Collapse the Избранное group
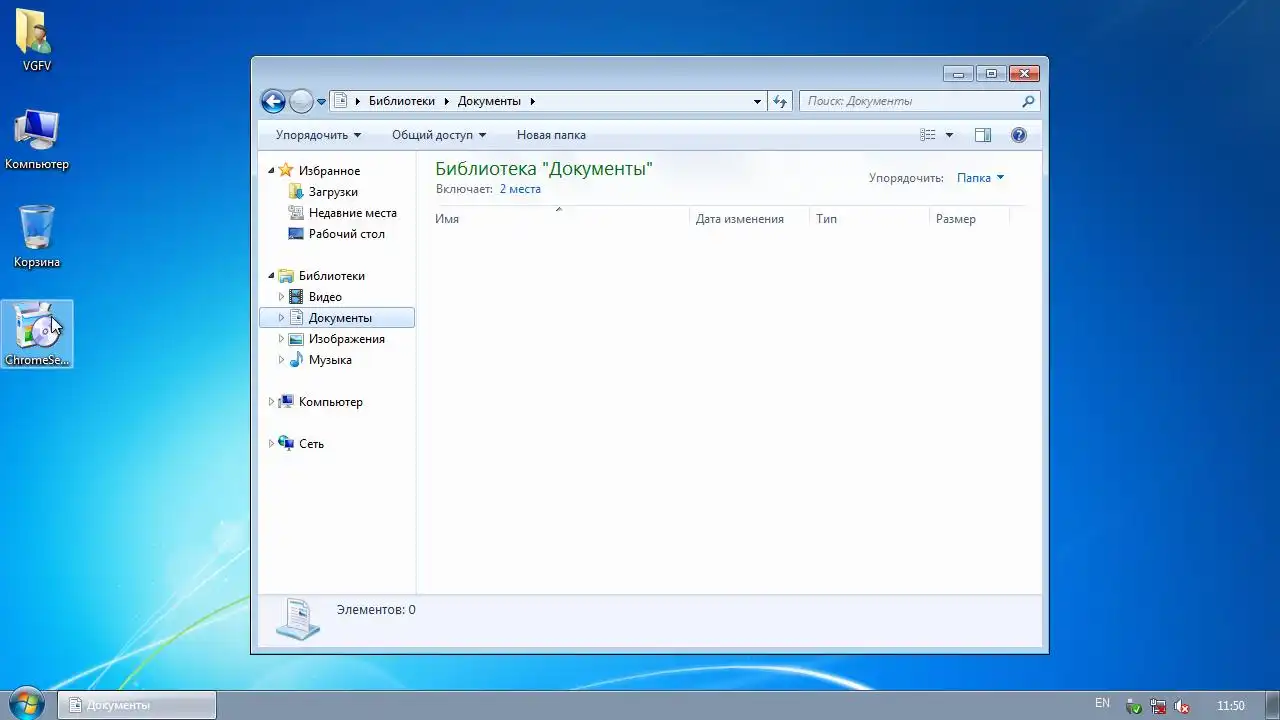1280x720 pixels. (x=271, y=171)
